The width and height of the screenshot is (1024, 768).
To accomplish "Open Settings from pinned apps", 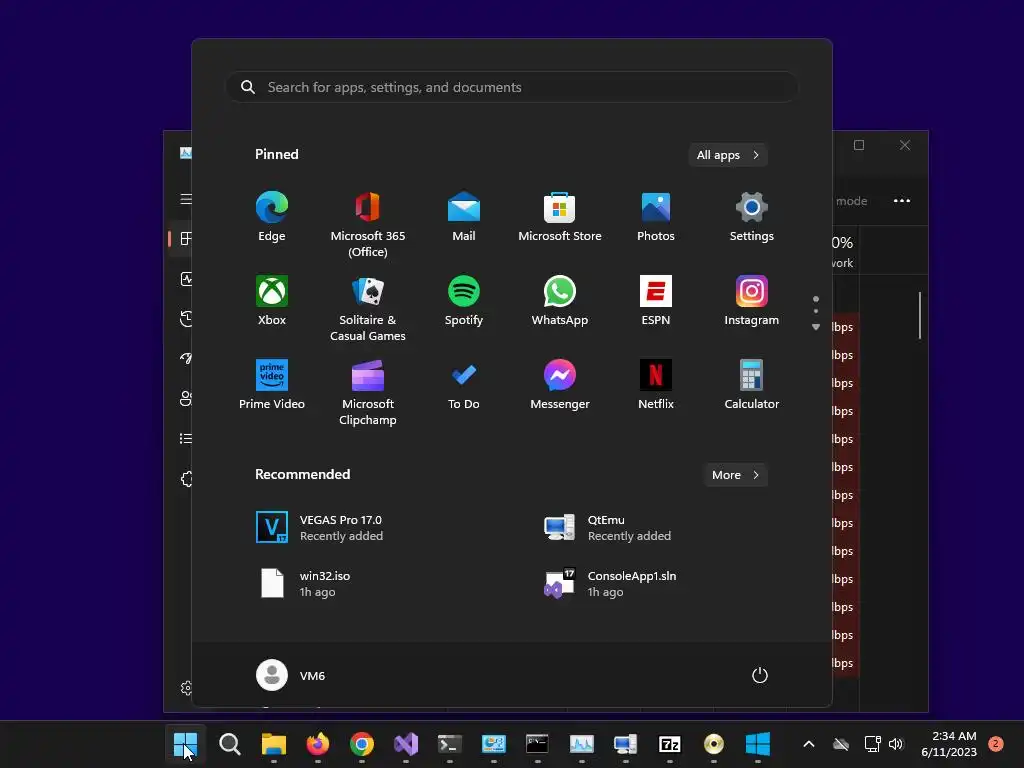I will click(752, 217).
